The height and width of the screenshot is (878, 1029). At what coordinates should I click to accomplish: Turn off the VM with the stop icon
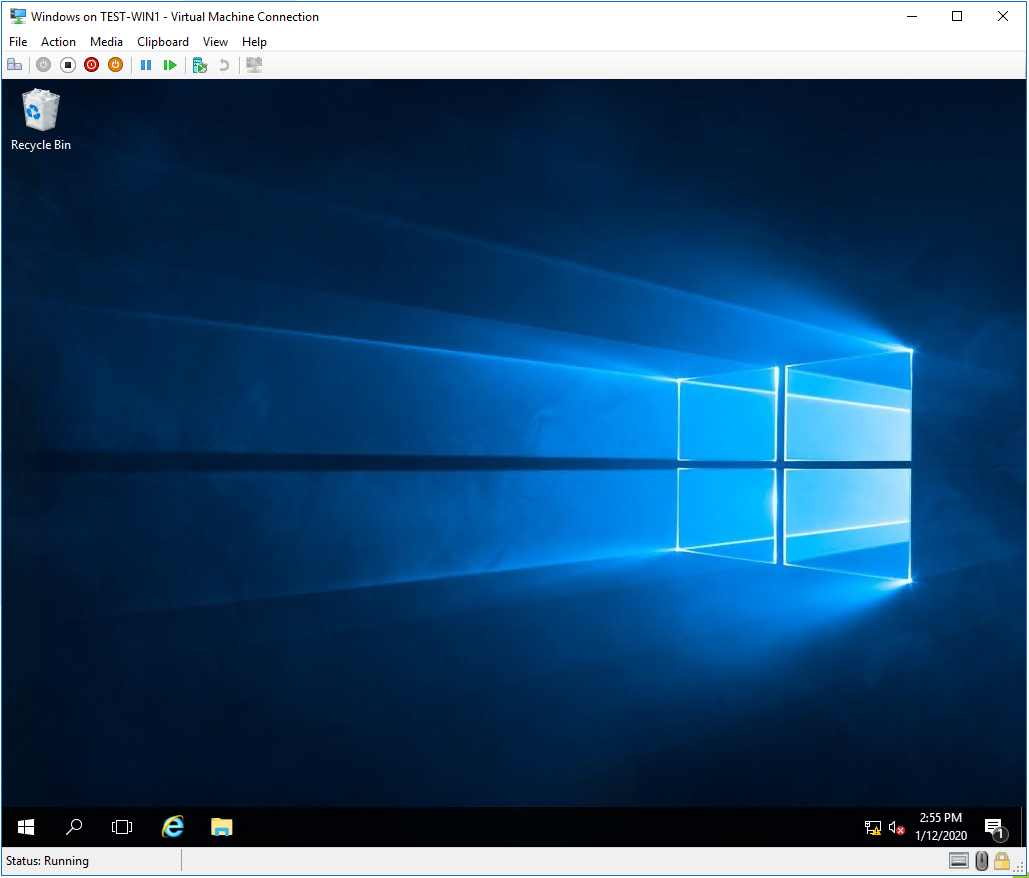point(68,65)
